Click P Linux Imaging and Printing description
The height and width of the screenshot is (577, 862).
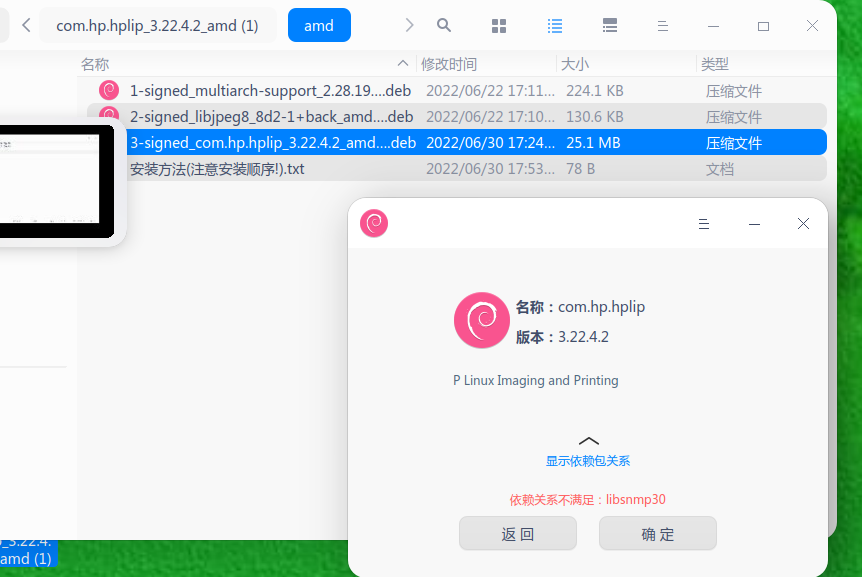pyautogui.click(x=535, y=380)
